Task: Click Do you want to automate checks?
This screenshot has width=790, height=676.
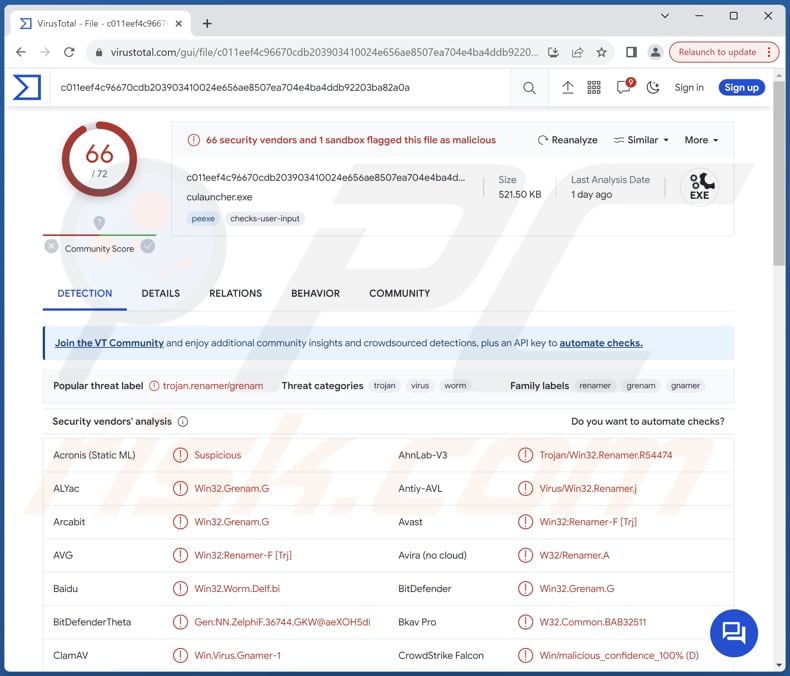Action: click(x=647, y=421)
